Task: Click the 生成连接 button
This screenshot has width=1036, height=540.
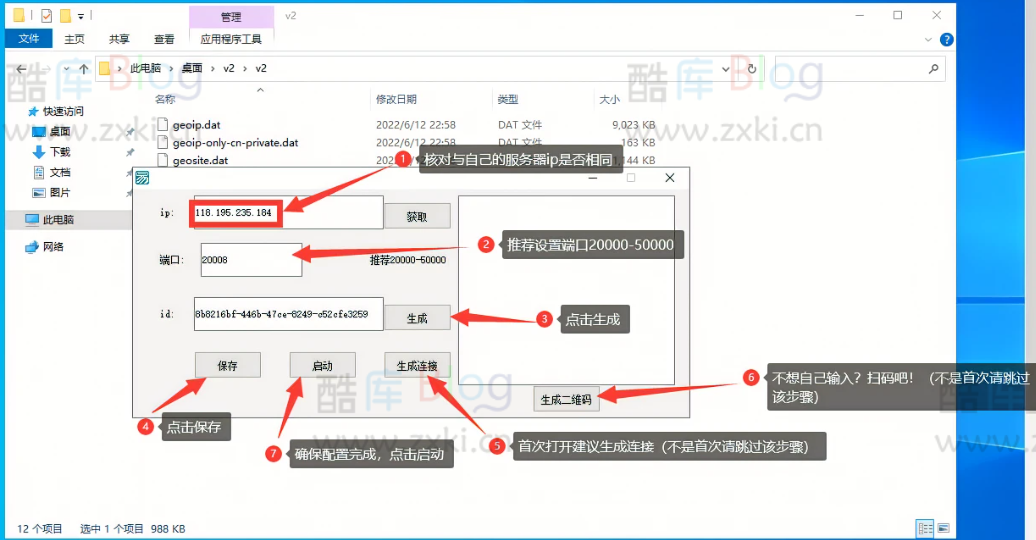Action: point(417,365)
